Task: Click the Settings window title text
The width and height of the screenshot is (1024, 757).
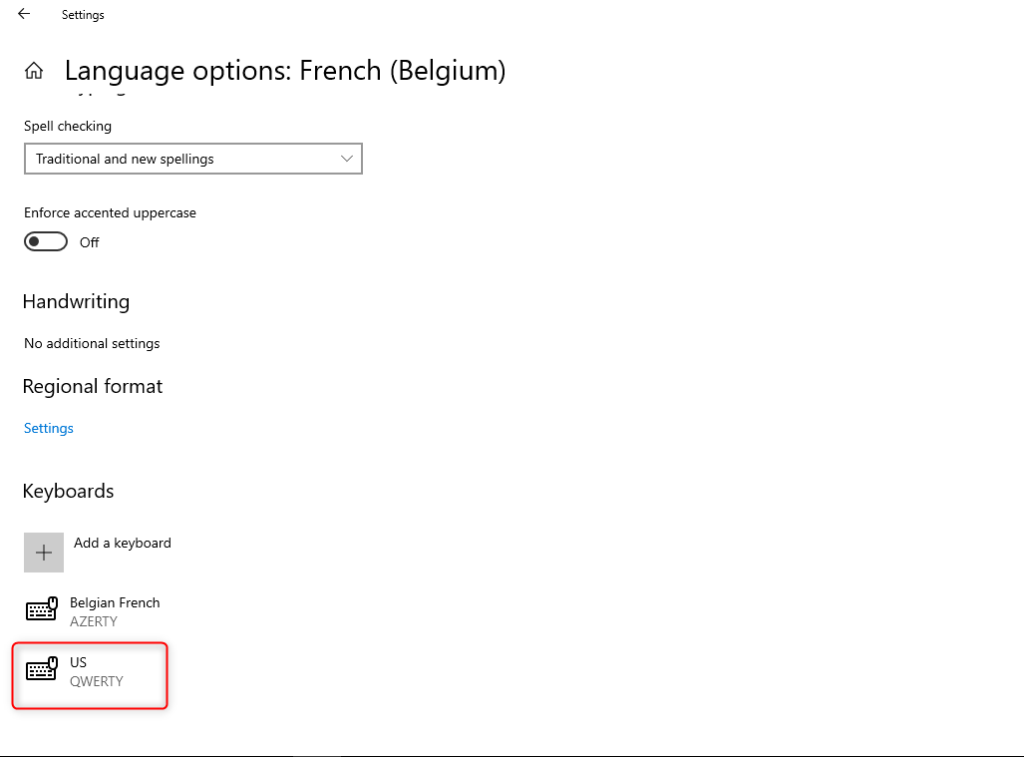Action: pyautogui.click(x=83, y=14)
